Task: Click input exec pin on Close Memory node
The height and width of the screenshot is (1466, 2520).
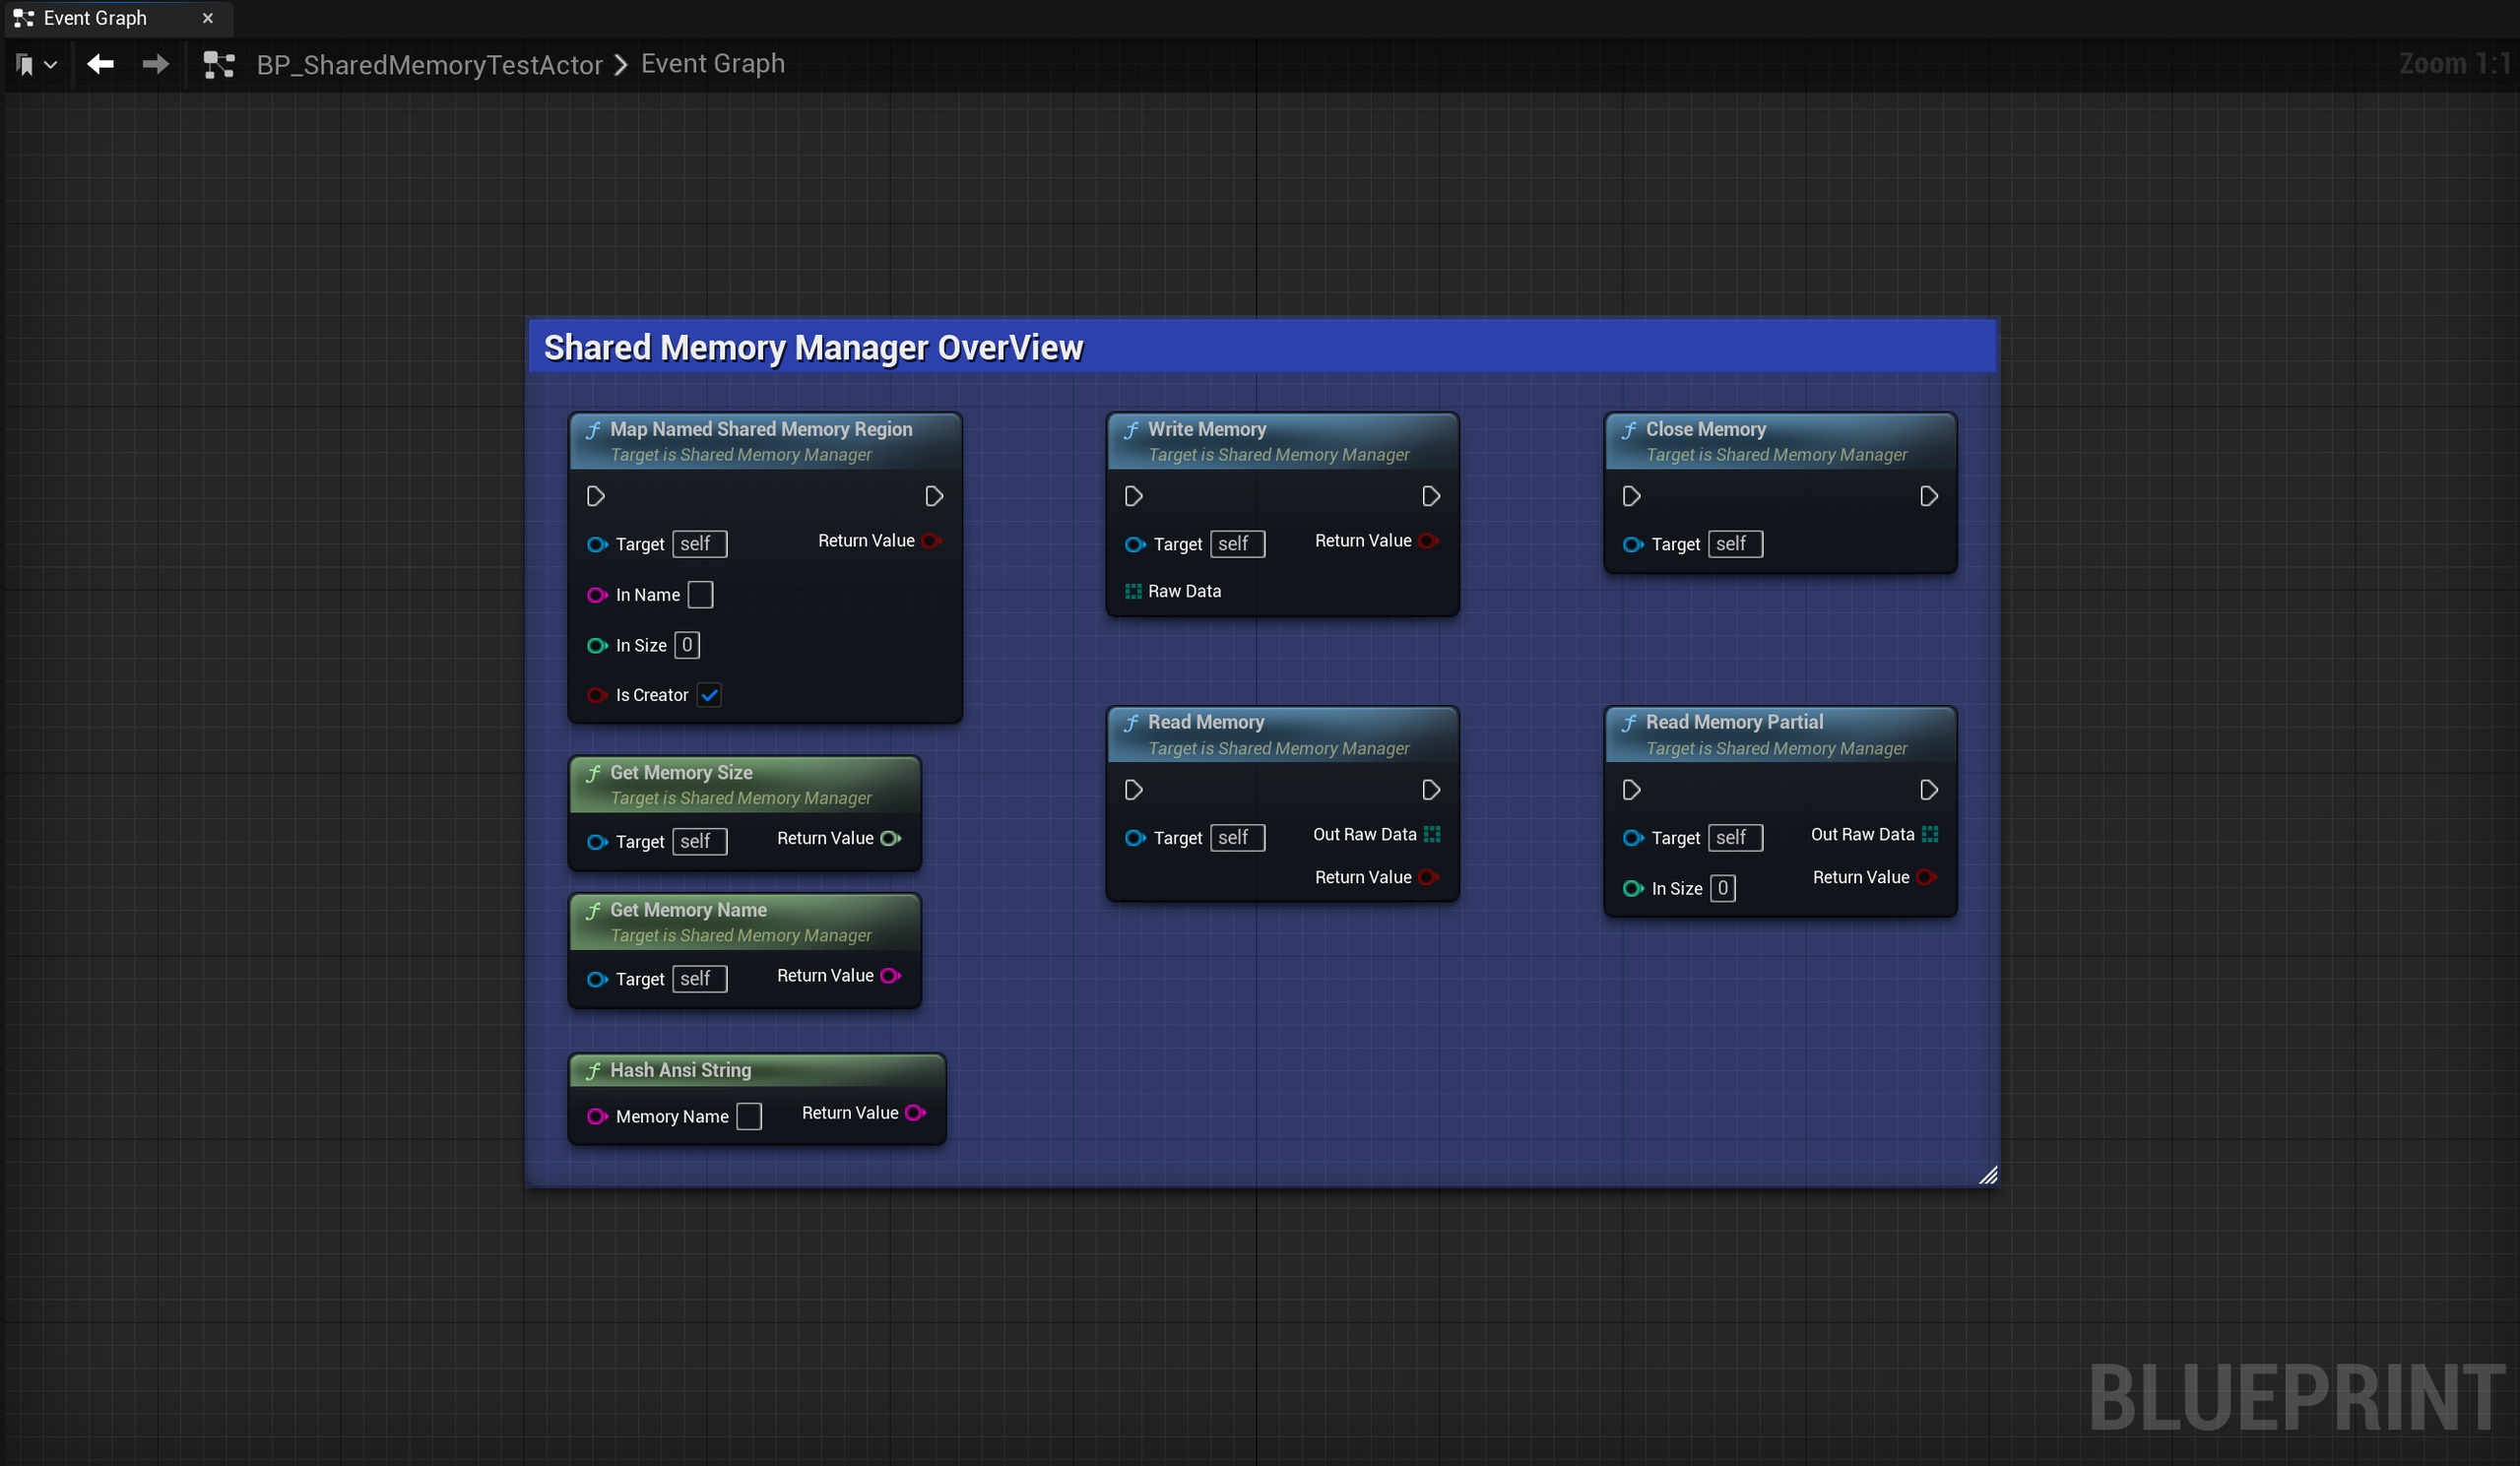Action: [x=1631, y=496]
